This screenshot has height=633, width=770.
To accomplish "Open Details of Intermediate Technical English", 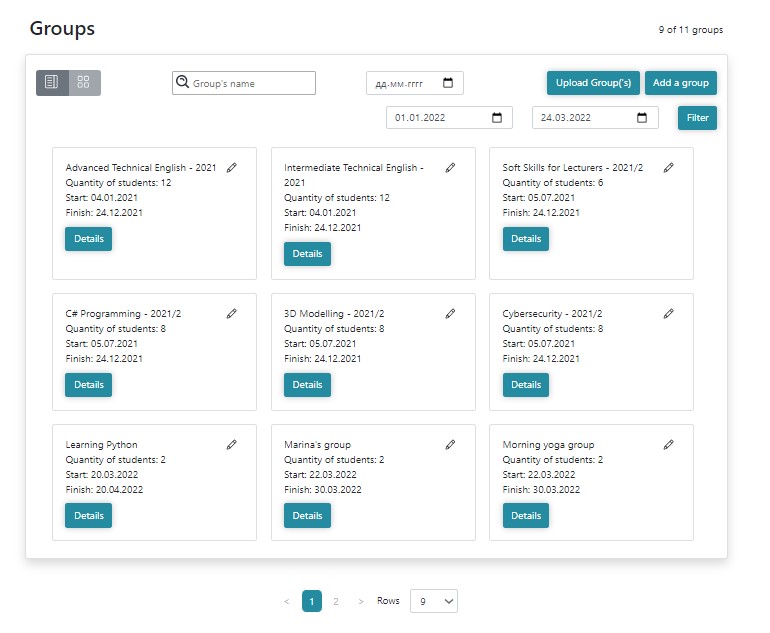I will point(307,254).
